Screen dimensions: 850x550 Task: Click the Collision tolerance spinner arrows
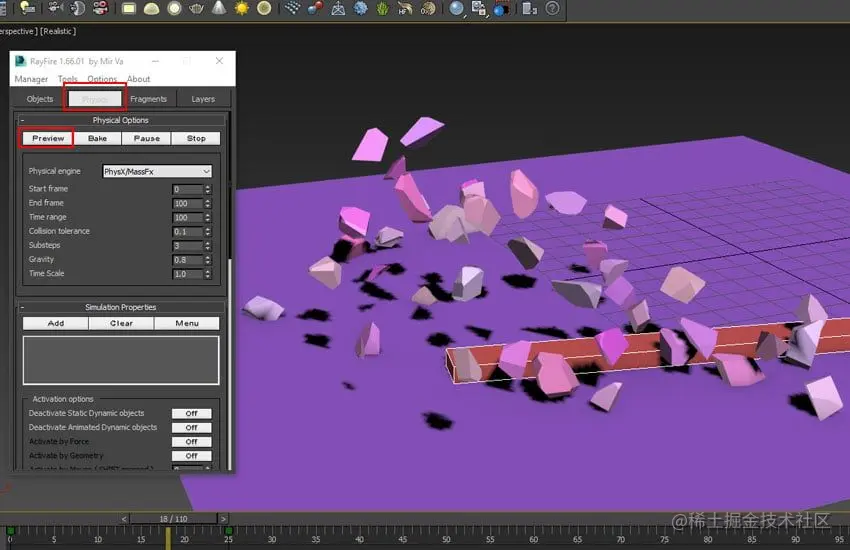point(208,231)
